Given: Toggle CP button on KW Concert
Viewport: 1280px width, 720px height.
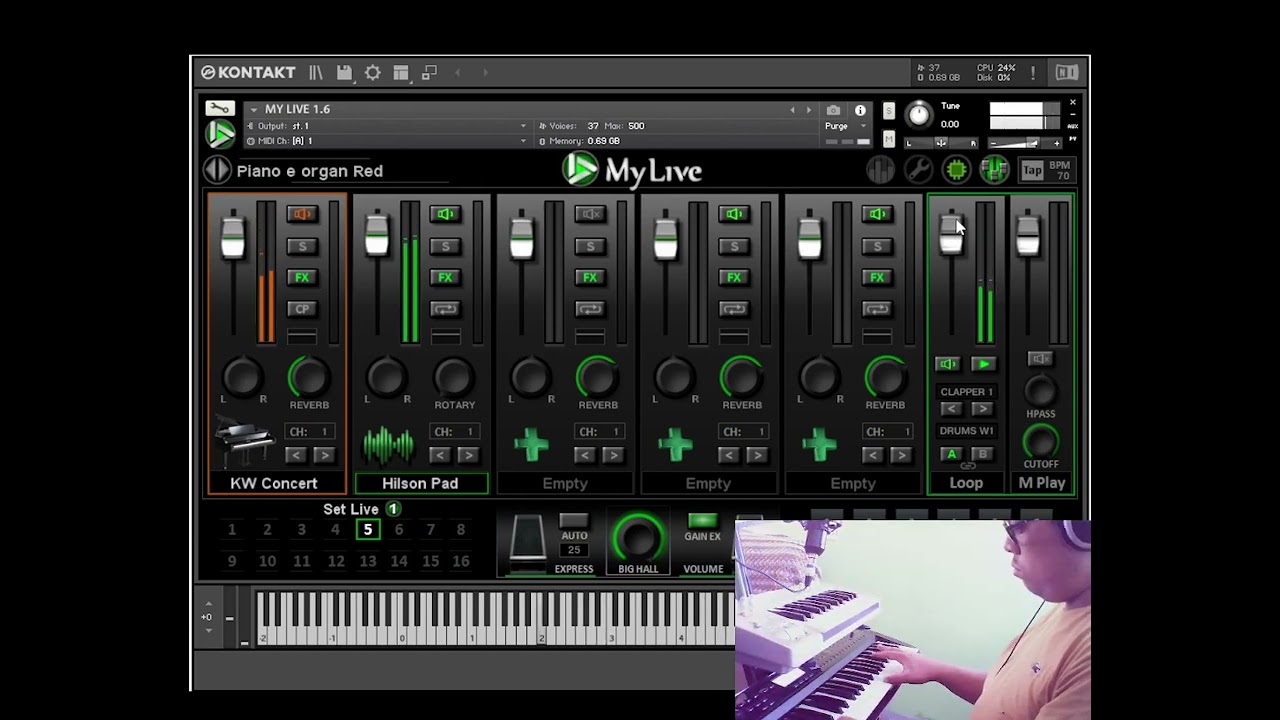Looking at the screenshot, I should point(302,309).
